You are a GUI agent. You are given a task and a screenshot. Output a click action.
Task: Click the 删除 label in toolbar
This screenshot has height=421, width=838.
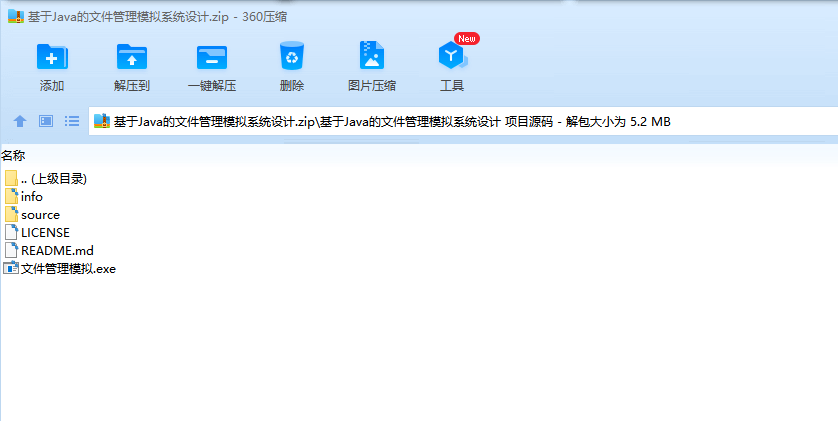pyautogui.click(x=292, y=85)
